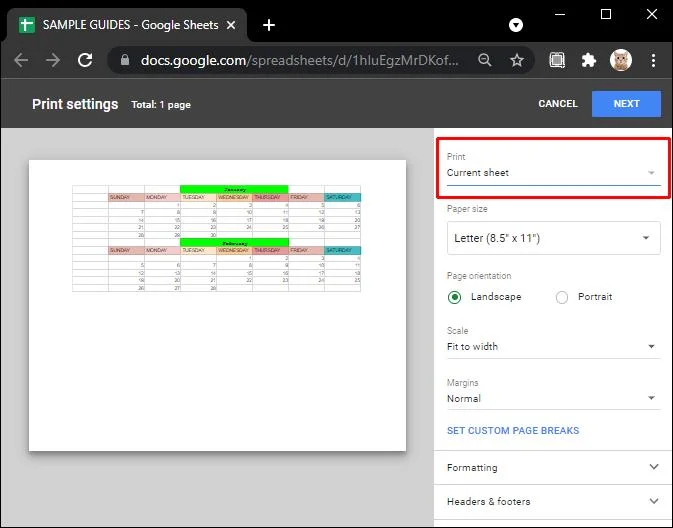Click the circled down-arrow icon in title bar
The width and height of the screenshot is (673, 528).
(516, 25)
